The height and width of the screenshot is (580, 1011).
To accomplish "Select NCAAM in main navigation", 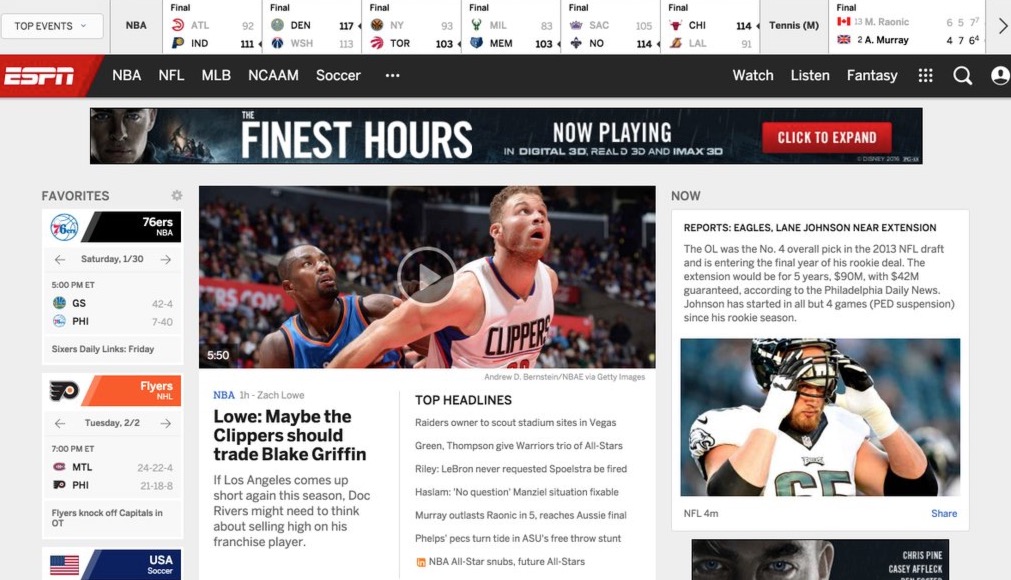I will click(x=273, y=75).
